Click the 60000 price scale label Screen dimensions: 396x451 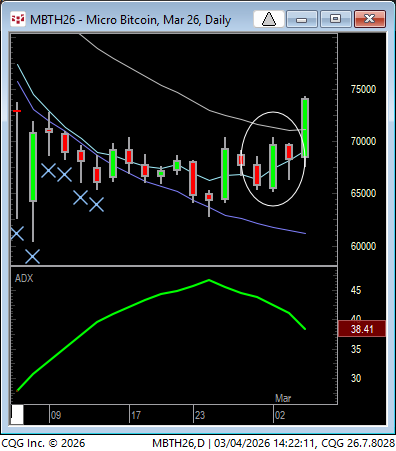pyautogui.click(x=363, y=246)
